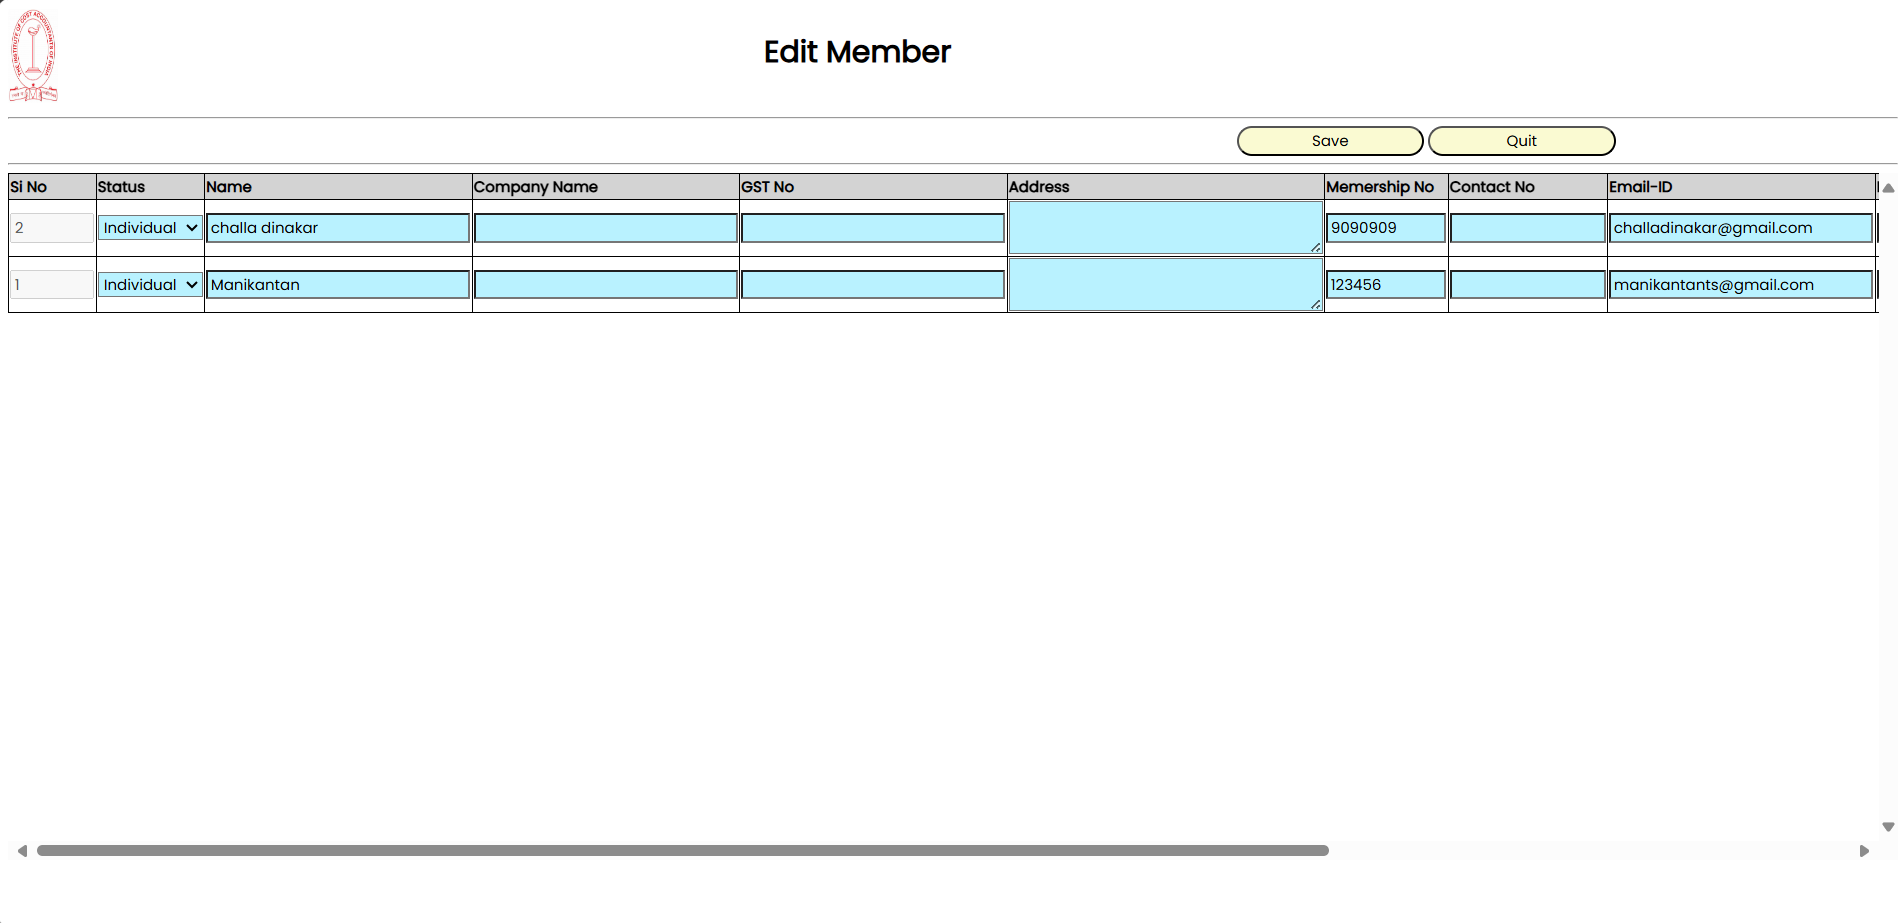1902x923 pixels.
Task: Open Status dropdown for challa dinakar
Action: coord(150,228)
